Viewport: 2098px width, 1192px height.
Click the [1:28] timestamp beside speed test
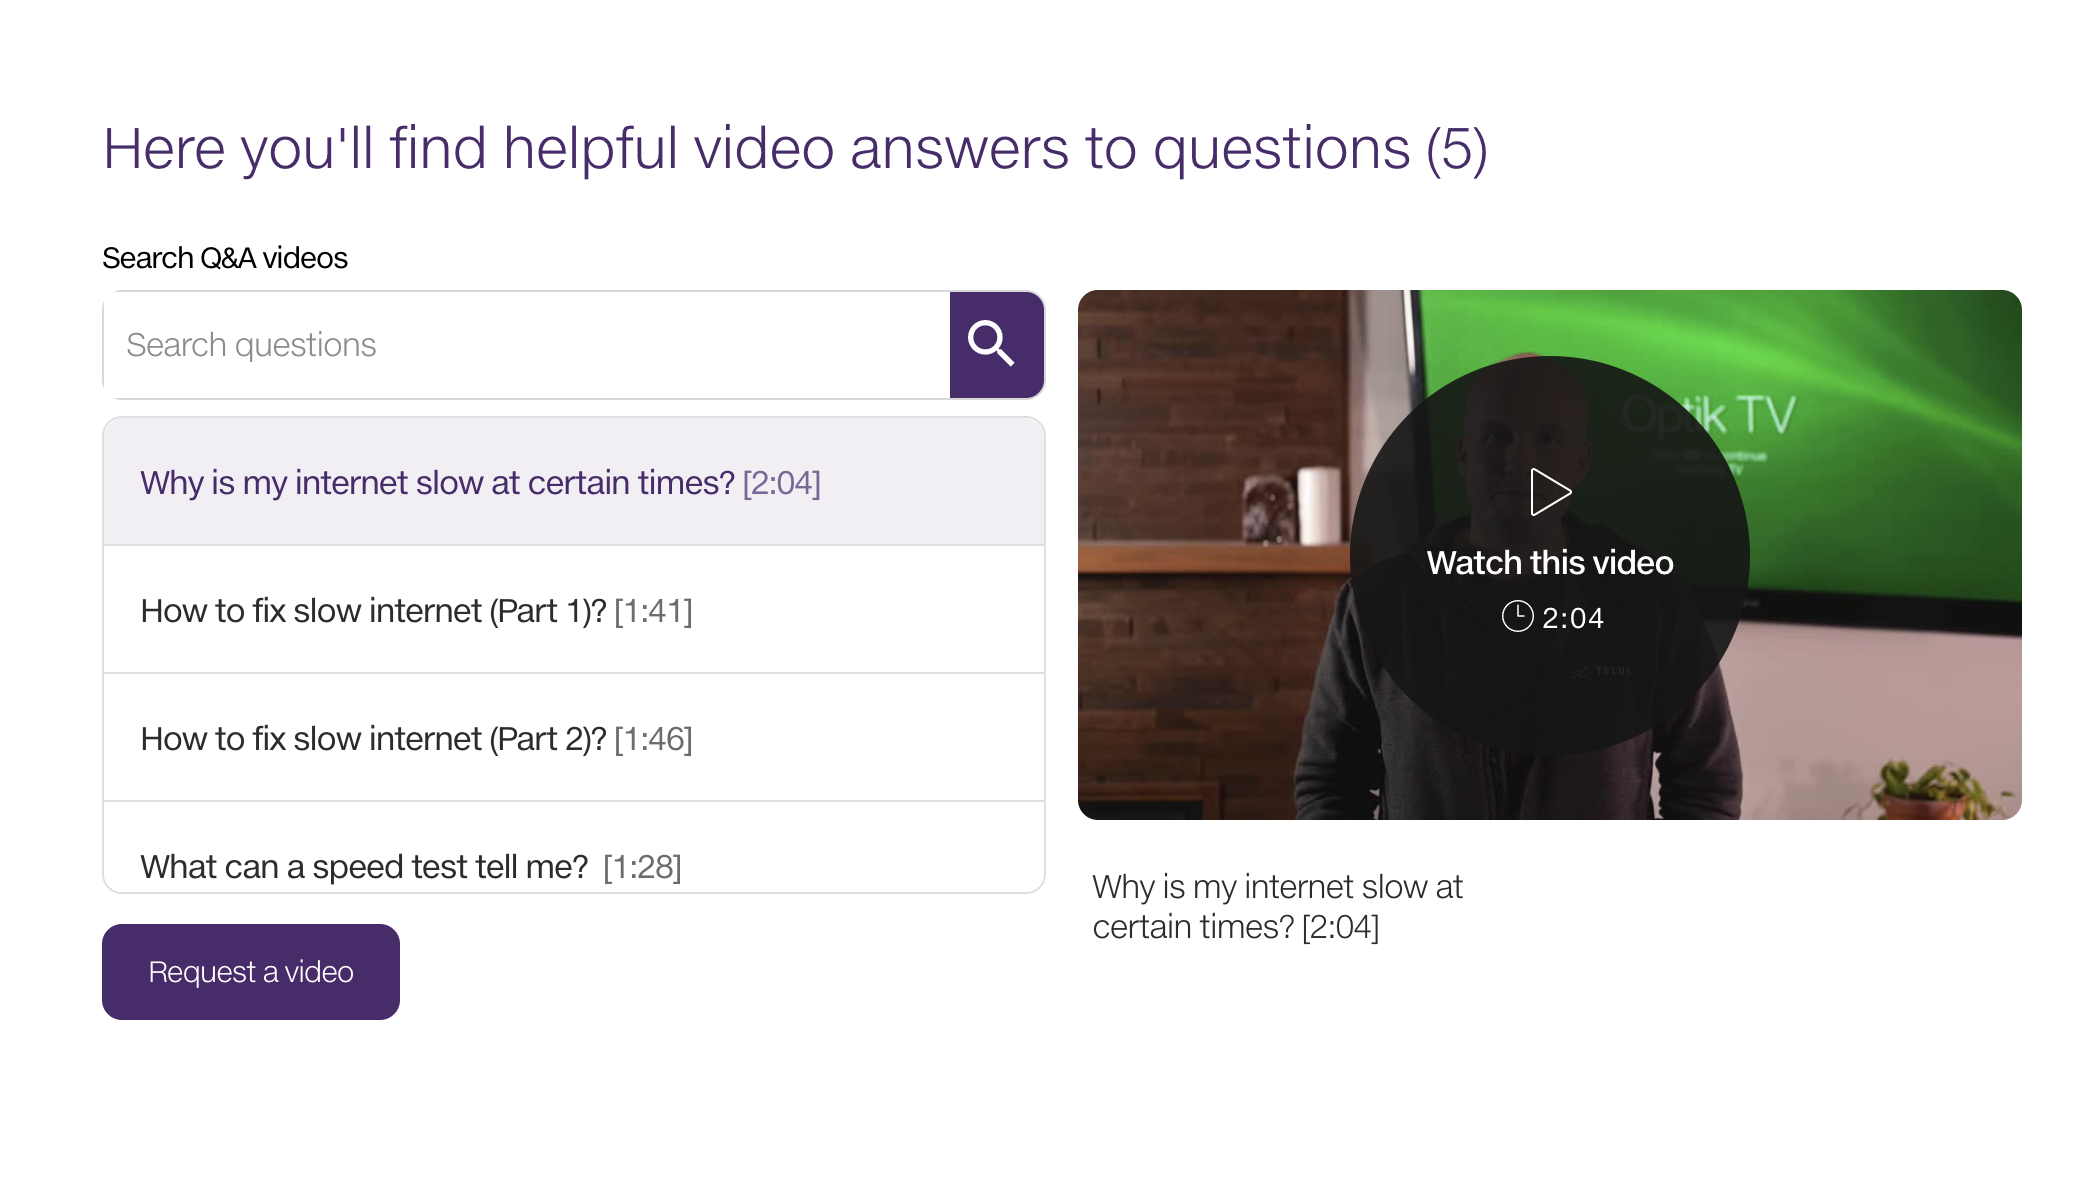(x=642, y=866)
